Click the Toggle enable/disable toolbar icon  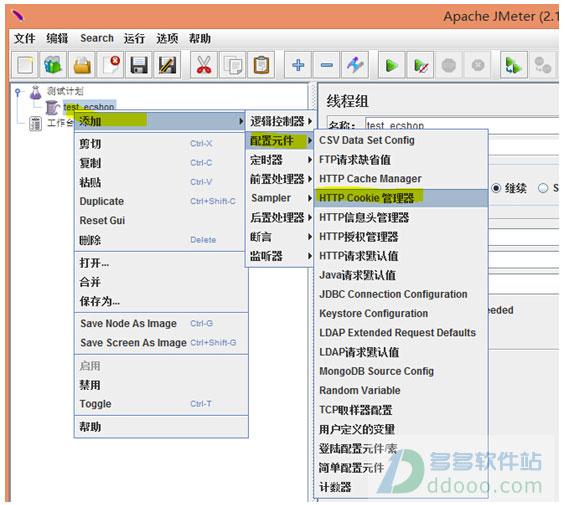(x=355, y=65)
